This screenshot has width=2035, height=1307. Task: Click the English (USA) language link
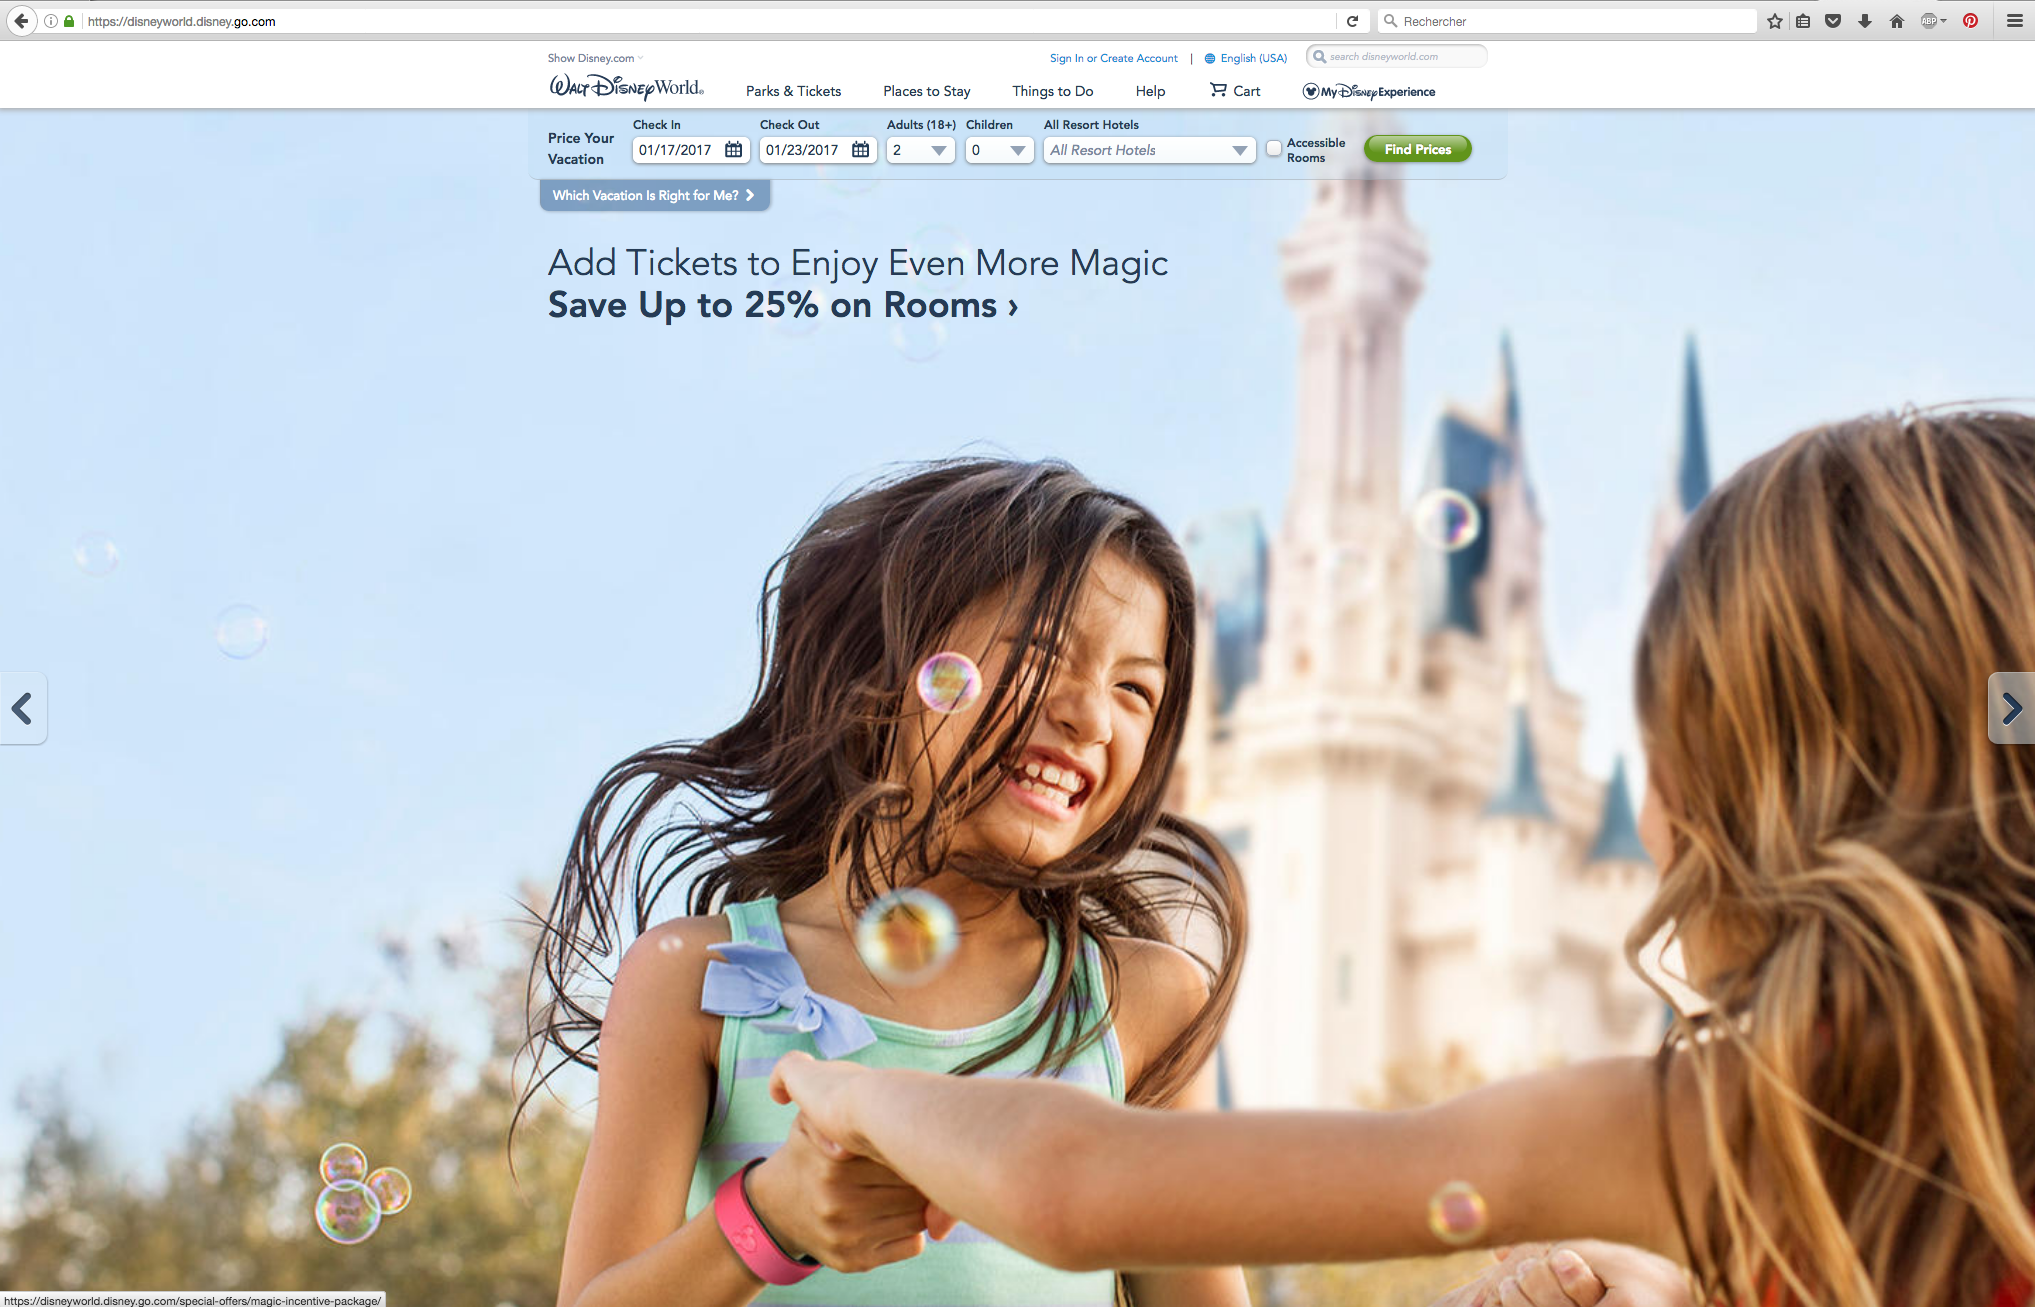point(1253,58)
